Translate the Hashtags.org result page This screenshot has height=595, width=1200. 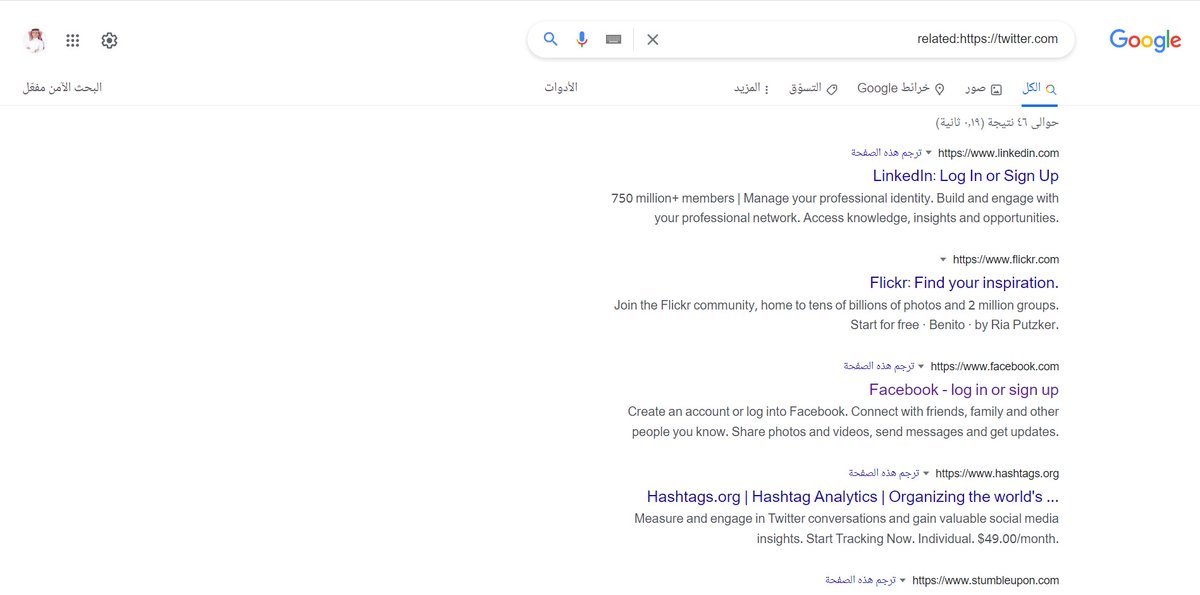click(883, 473)
